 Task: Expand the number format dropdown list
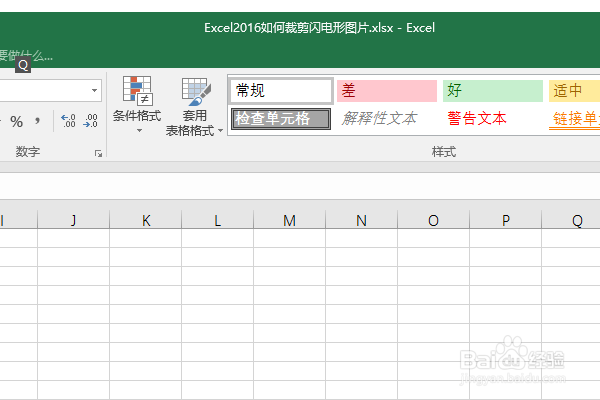point(94,91)
